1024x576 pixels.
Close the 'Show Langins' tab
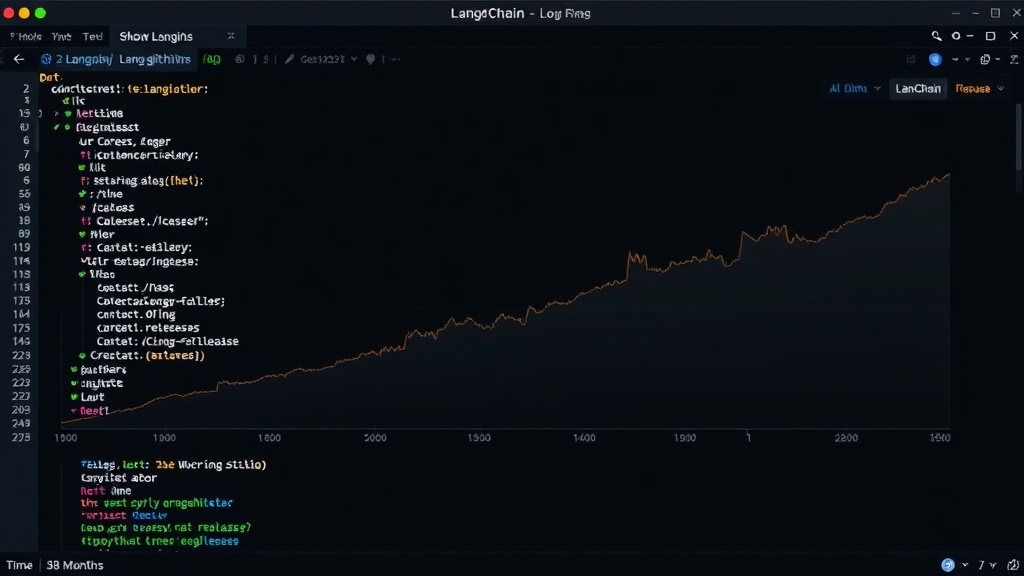coord(231,36)
